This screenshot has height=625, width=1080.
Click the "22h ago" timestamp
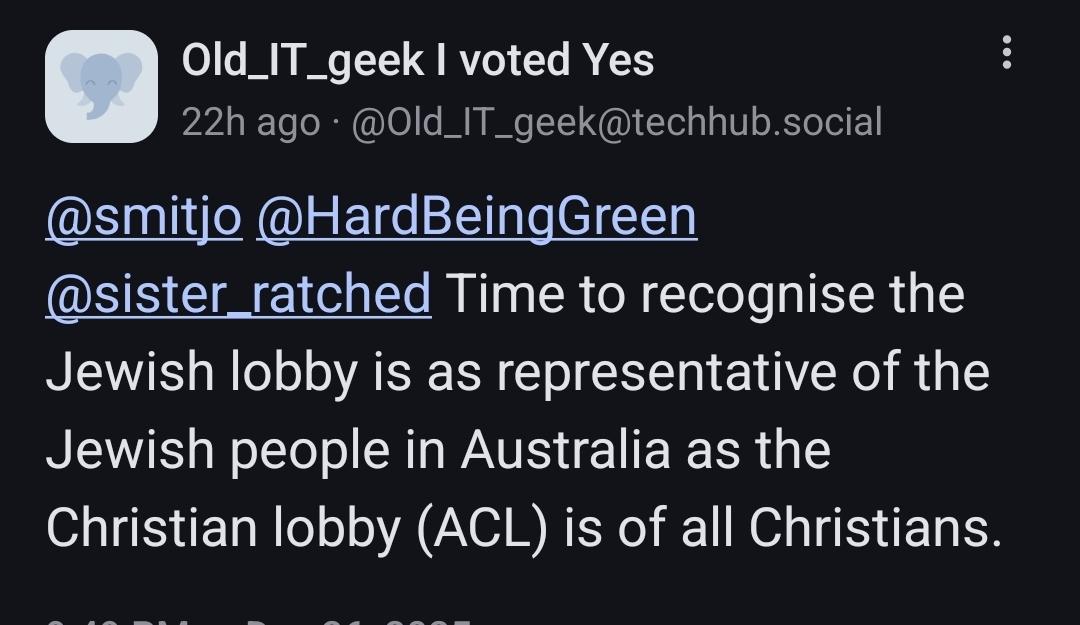coord(250,122)
